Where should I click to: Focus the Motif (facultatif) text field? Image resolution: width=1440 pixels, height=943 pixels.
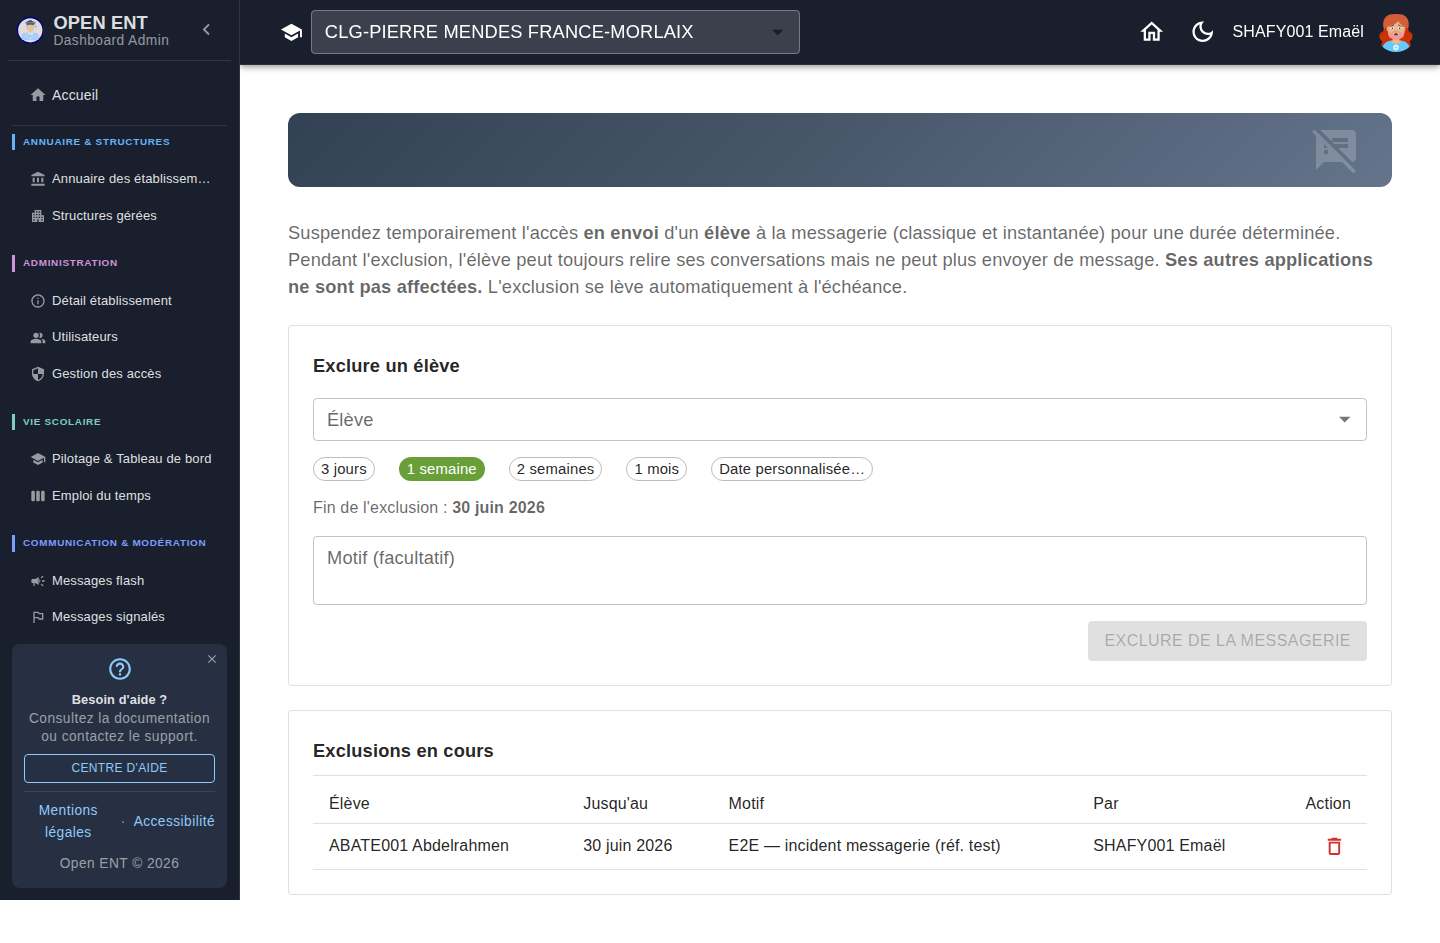[840, 570]
